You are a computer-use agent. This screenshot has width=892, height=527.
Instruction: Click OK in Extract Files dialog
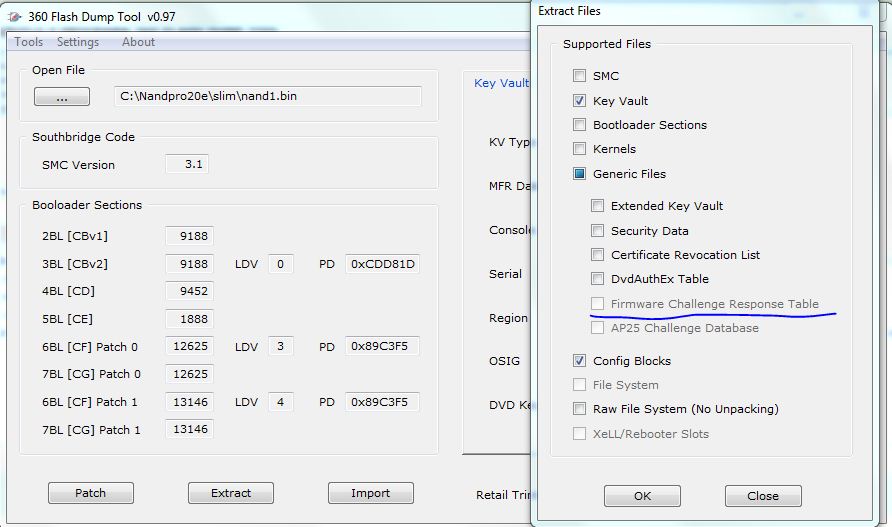tap(642, 496)
